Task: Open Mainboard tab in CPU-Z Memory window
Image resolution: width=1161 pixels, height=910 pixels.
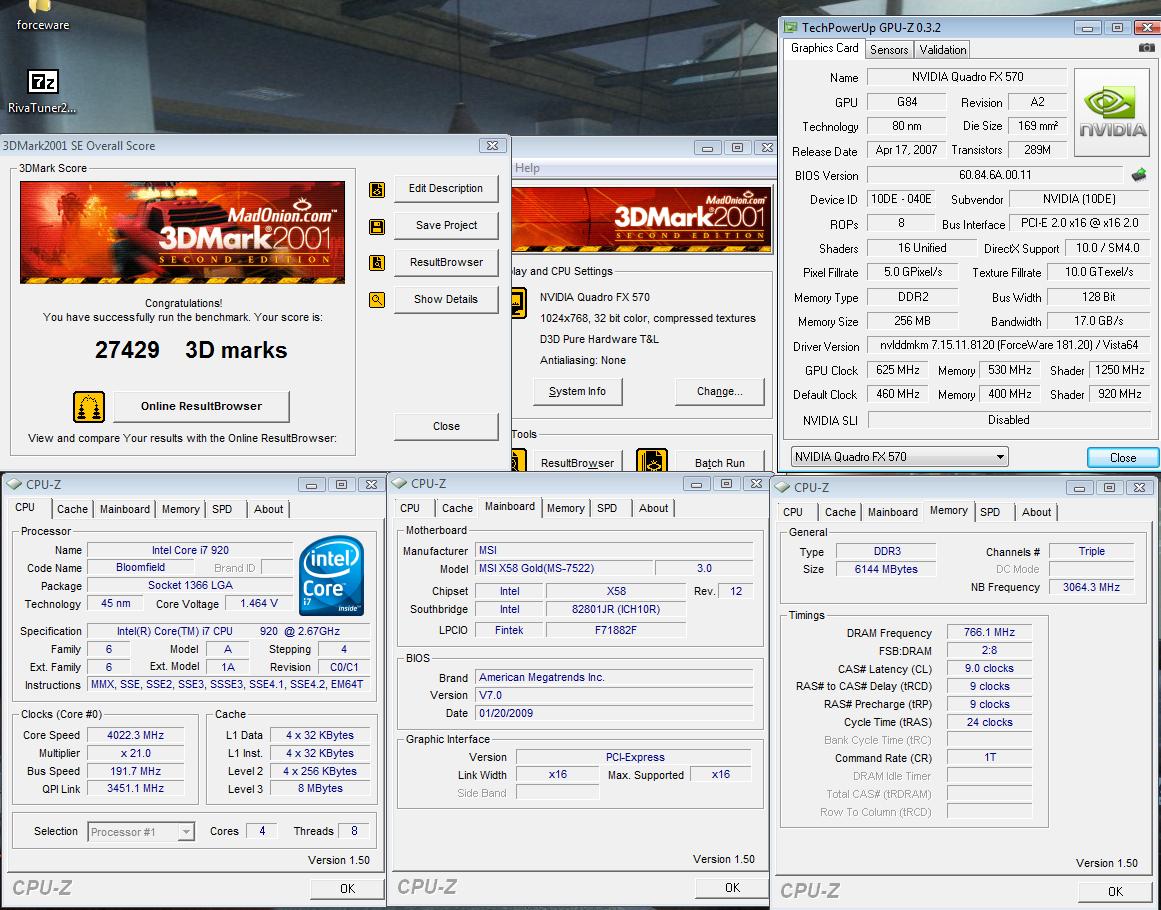Action: (892, 512)
